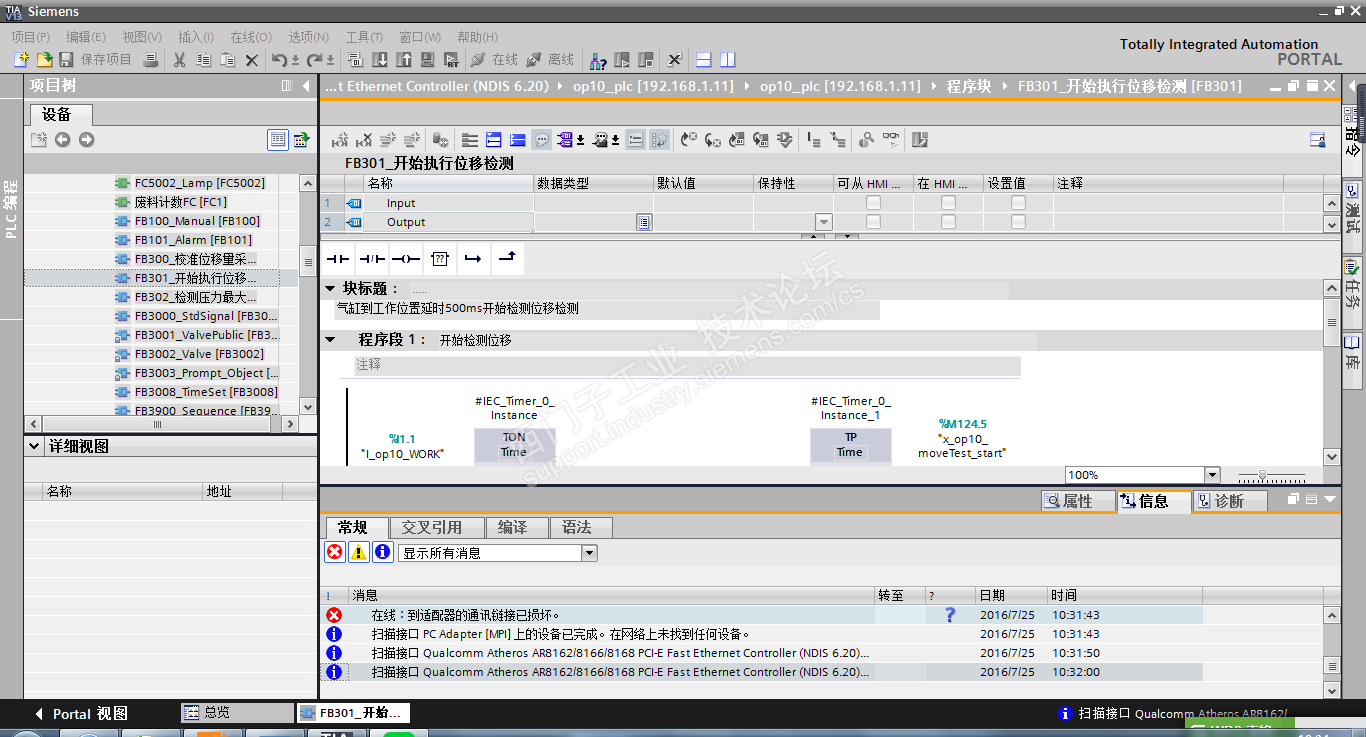Viewport: 1366px width, 737px height.
Task: Switch to Portal 视图 view
Action: pos(81,714)
